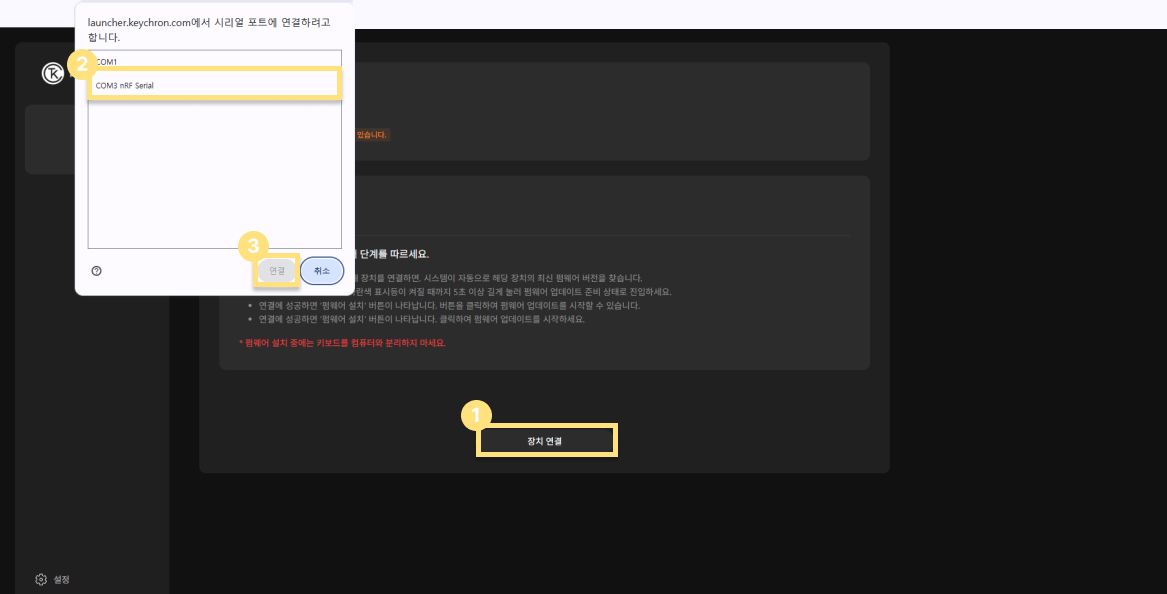Click the yellow step 1 badge
Image resolution: width=1167 pixels, height=594 pixels.
click(x=475, y=415)
